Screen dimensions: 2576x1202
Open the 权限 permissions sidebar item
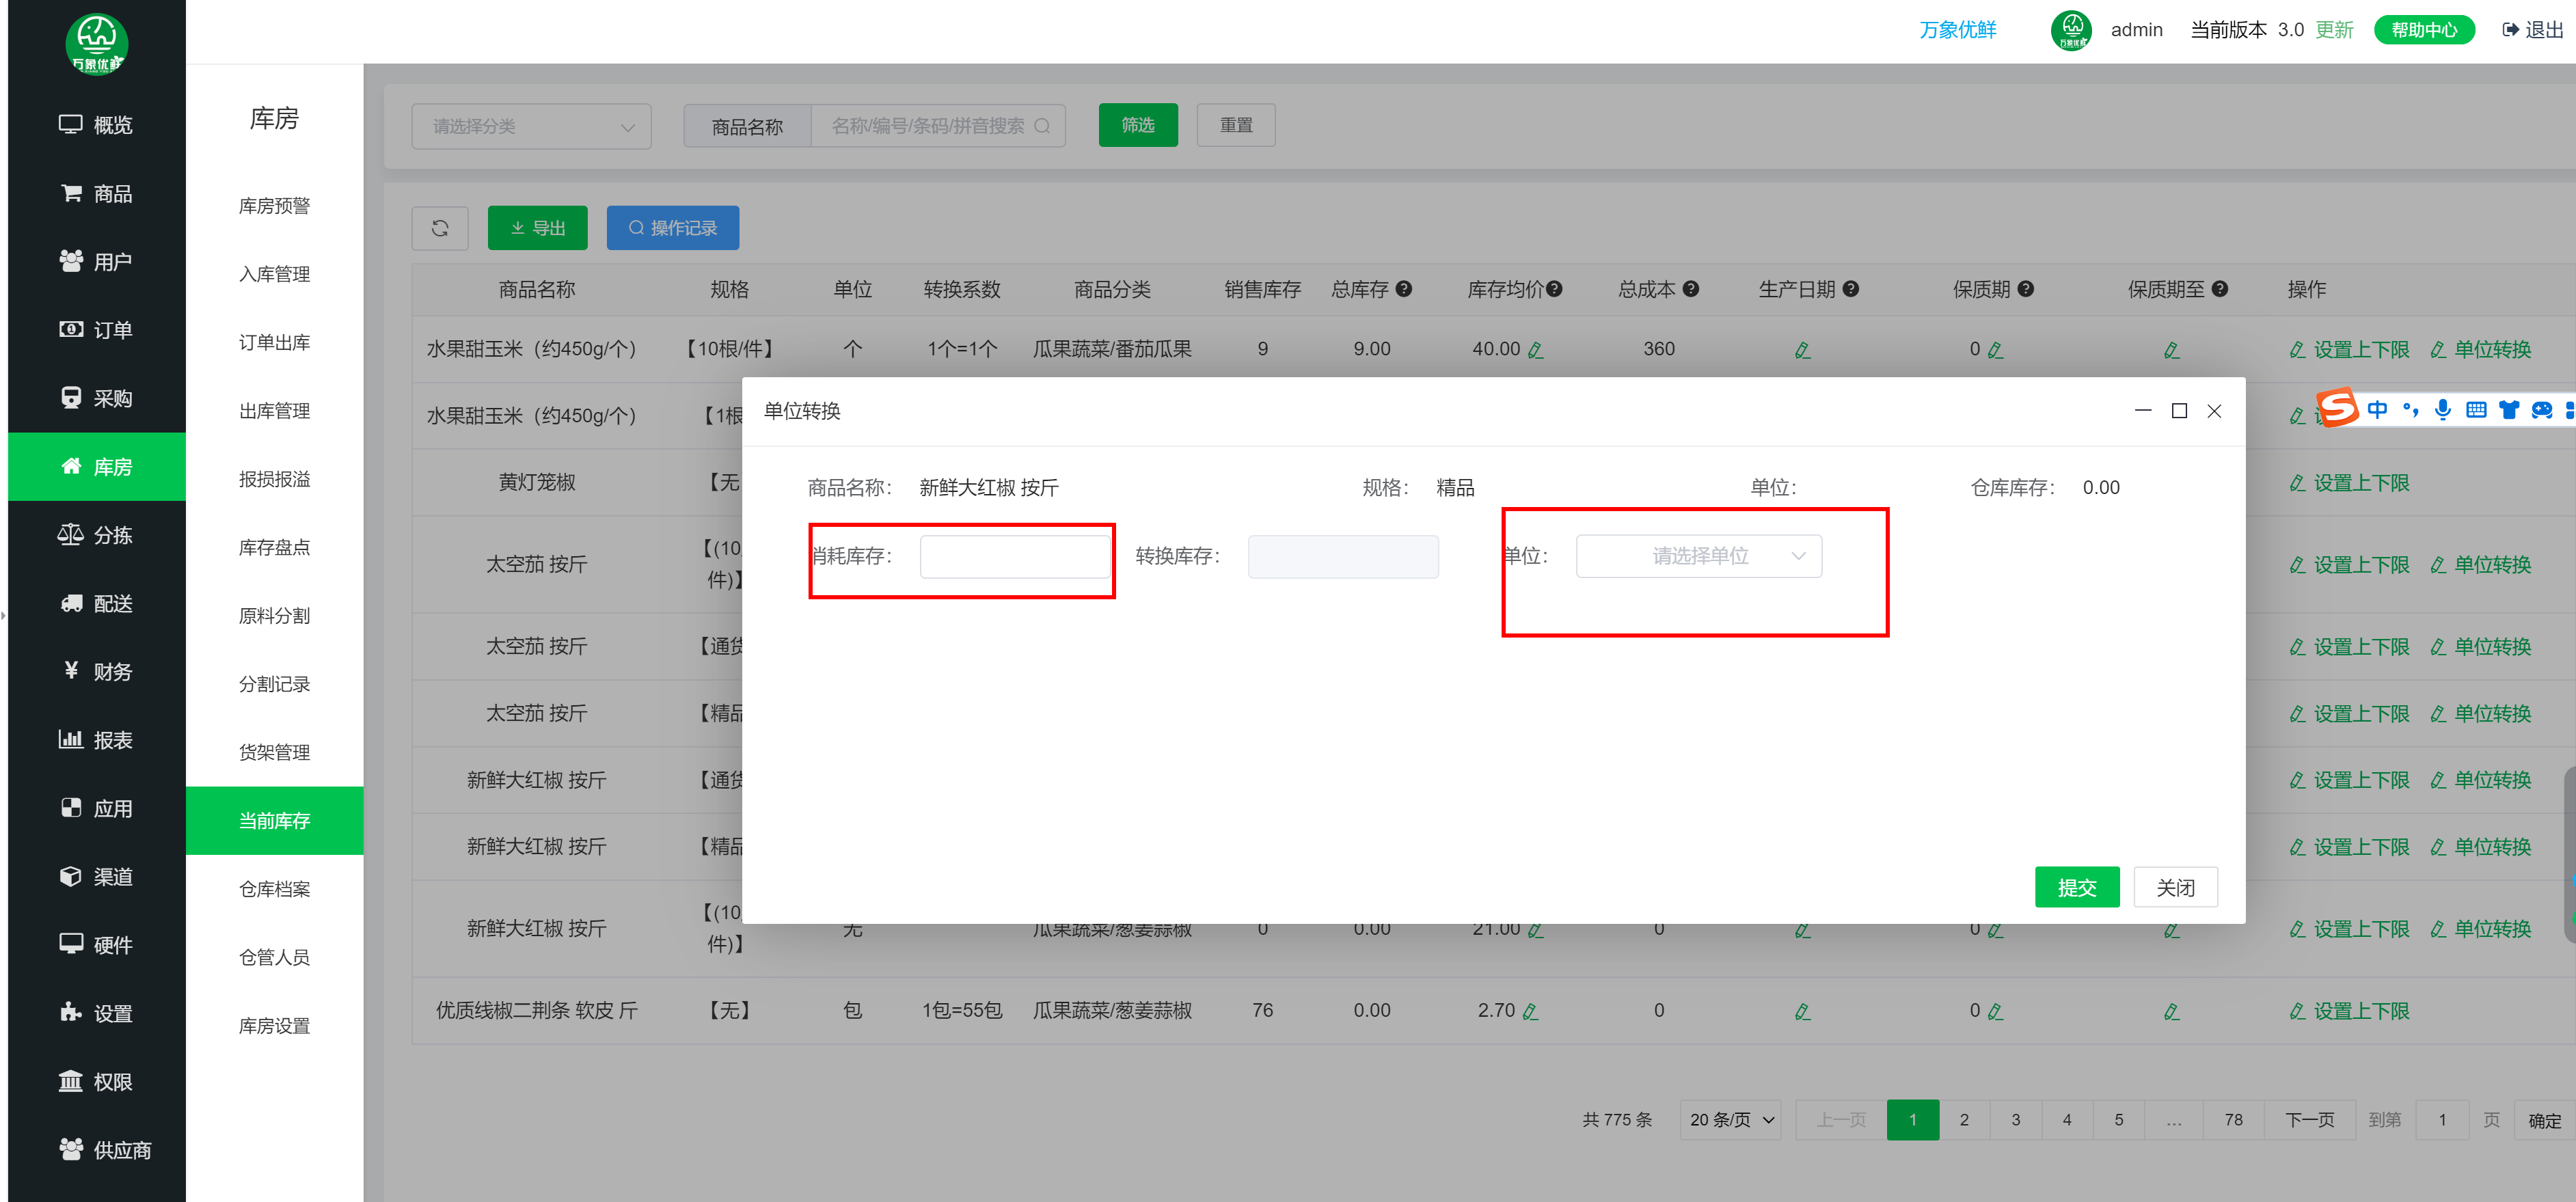click(x=96, y=1081)
